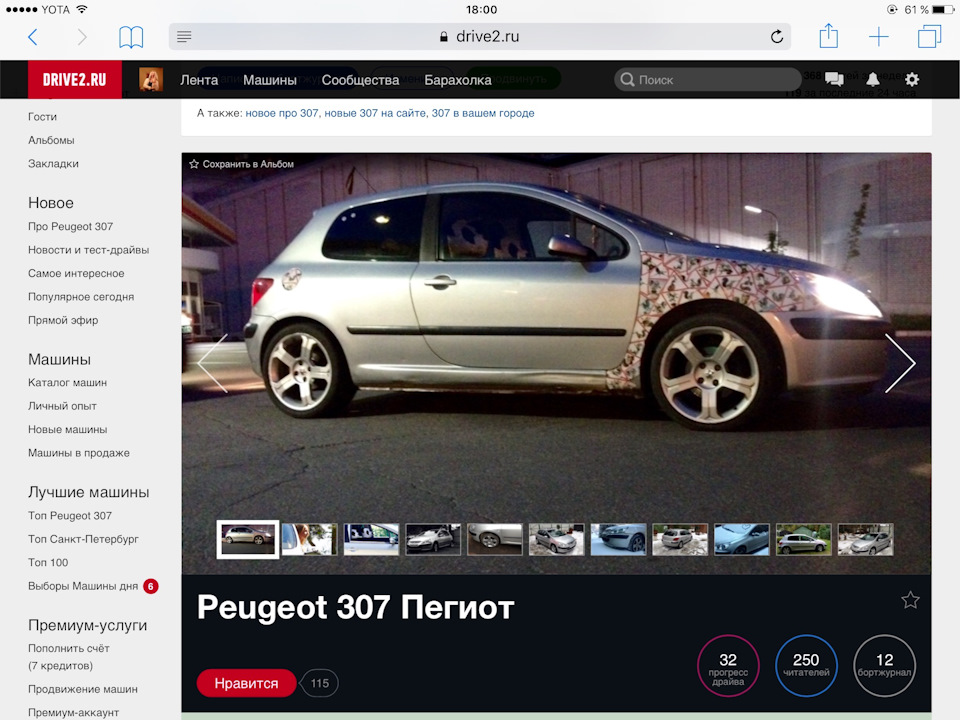Open Топ Peugeot 307 link

pos(70,516)
